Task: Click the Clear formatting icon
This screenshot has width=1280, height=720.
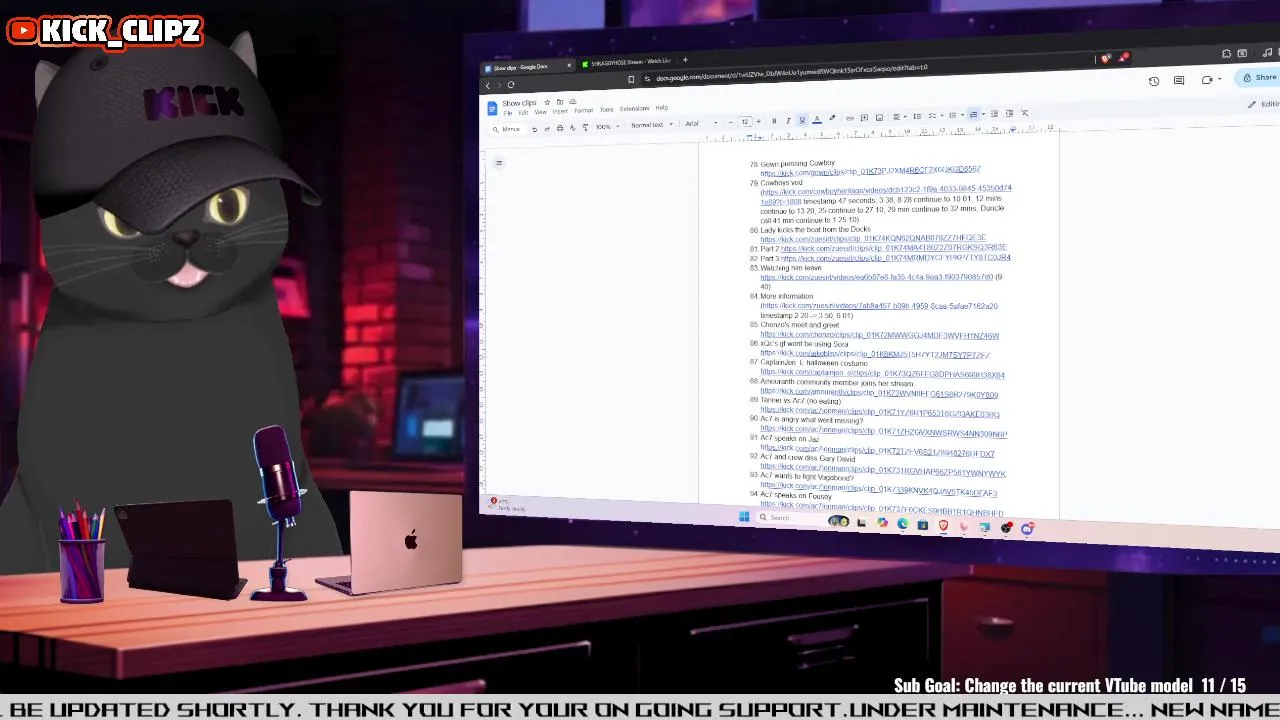Action: coord(1024,113)
